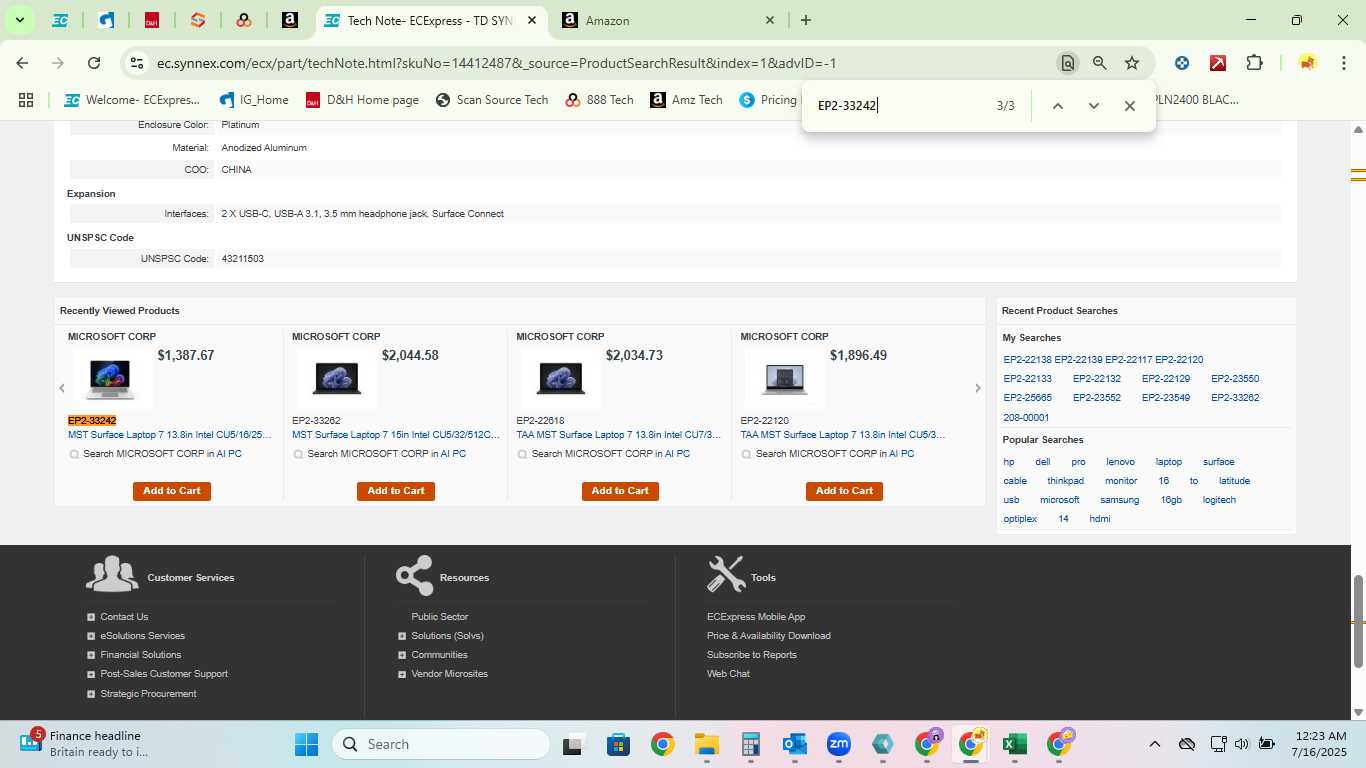This screenshot has height=768, width=1366.
Task: Open File Explorer from the taskbar
Action: click(x=706, y=744)
